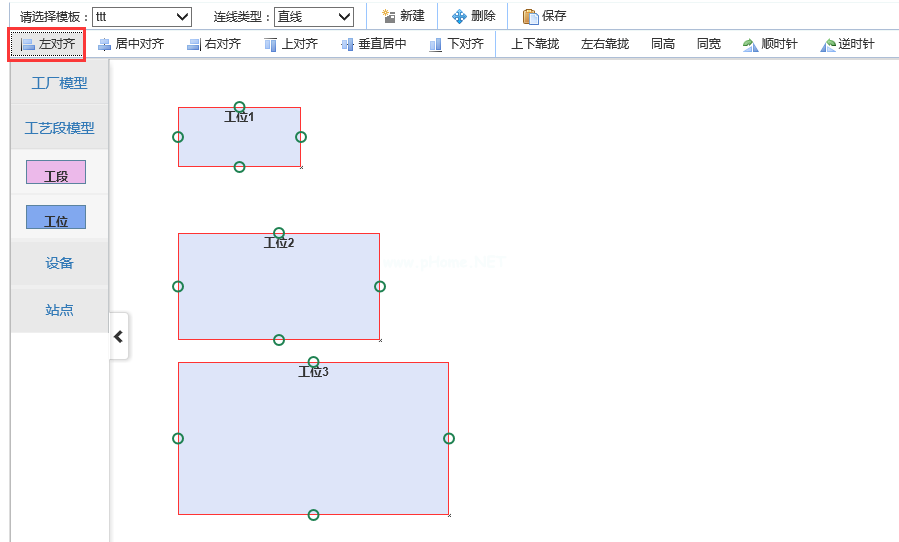Open the 工厂模型 panel tab

point(59,83)
